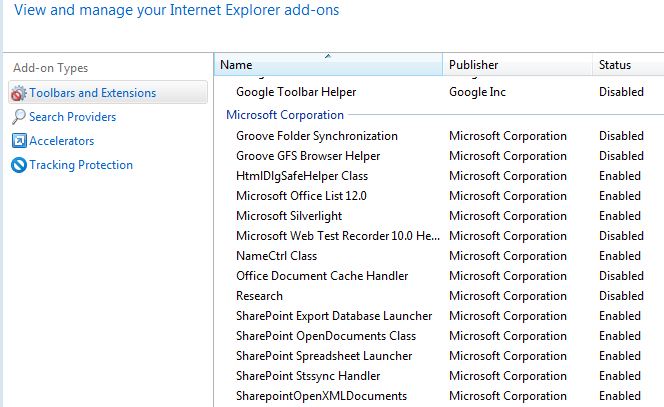Viewport: 664px width, 407px height.
Task: Select SharePoint OpenDocuments Class add-on
Action: pyautogui.click(x=326, y=336)
